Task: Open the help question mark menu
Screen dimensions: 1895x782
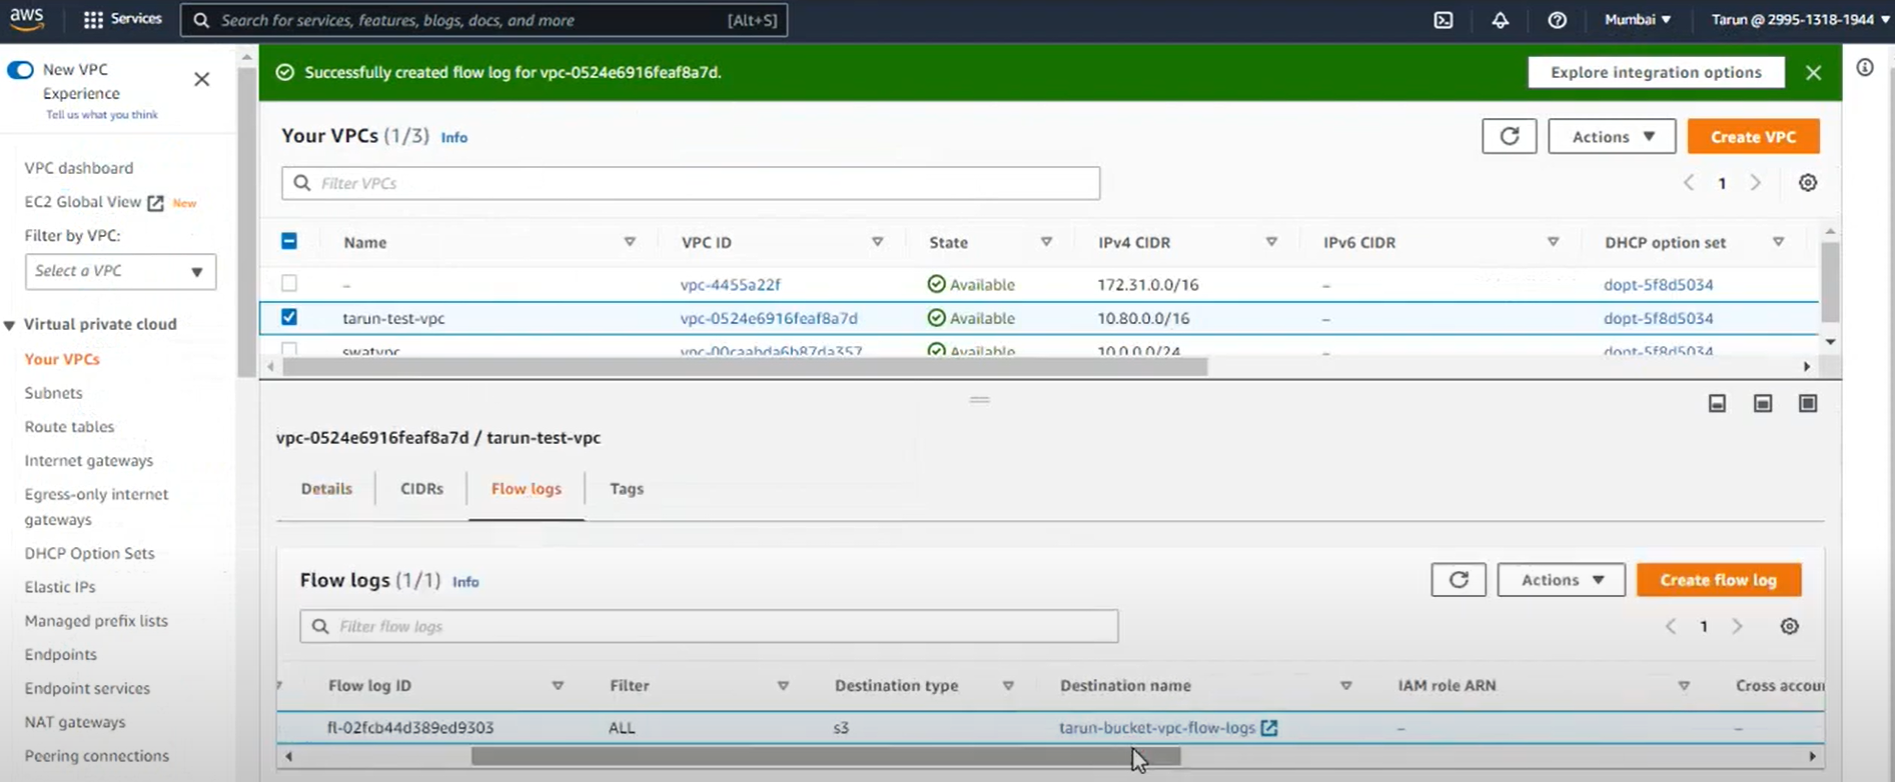Action: pyautogui.click(x=1557, y=19)
